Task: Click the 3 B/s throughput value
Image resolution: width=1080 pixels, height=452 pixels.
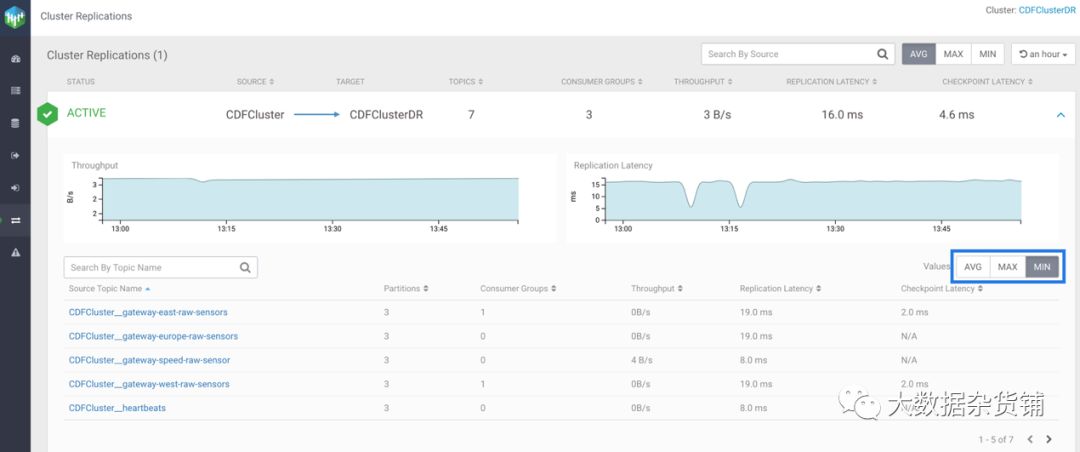Action: [717, 115]
